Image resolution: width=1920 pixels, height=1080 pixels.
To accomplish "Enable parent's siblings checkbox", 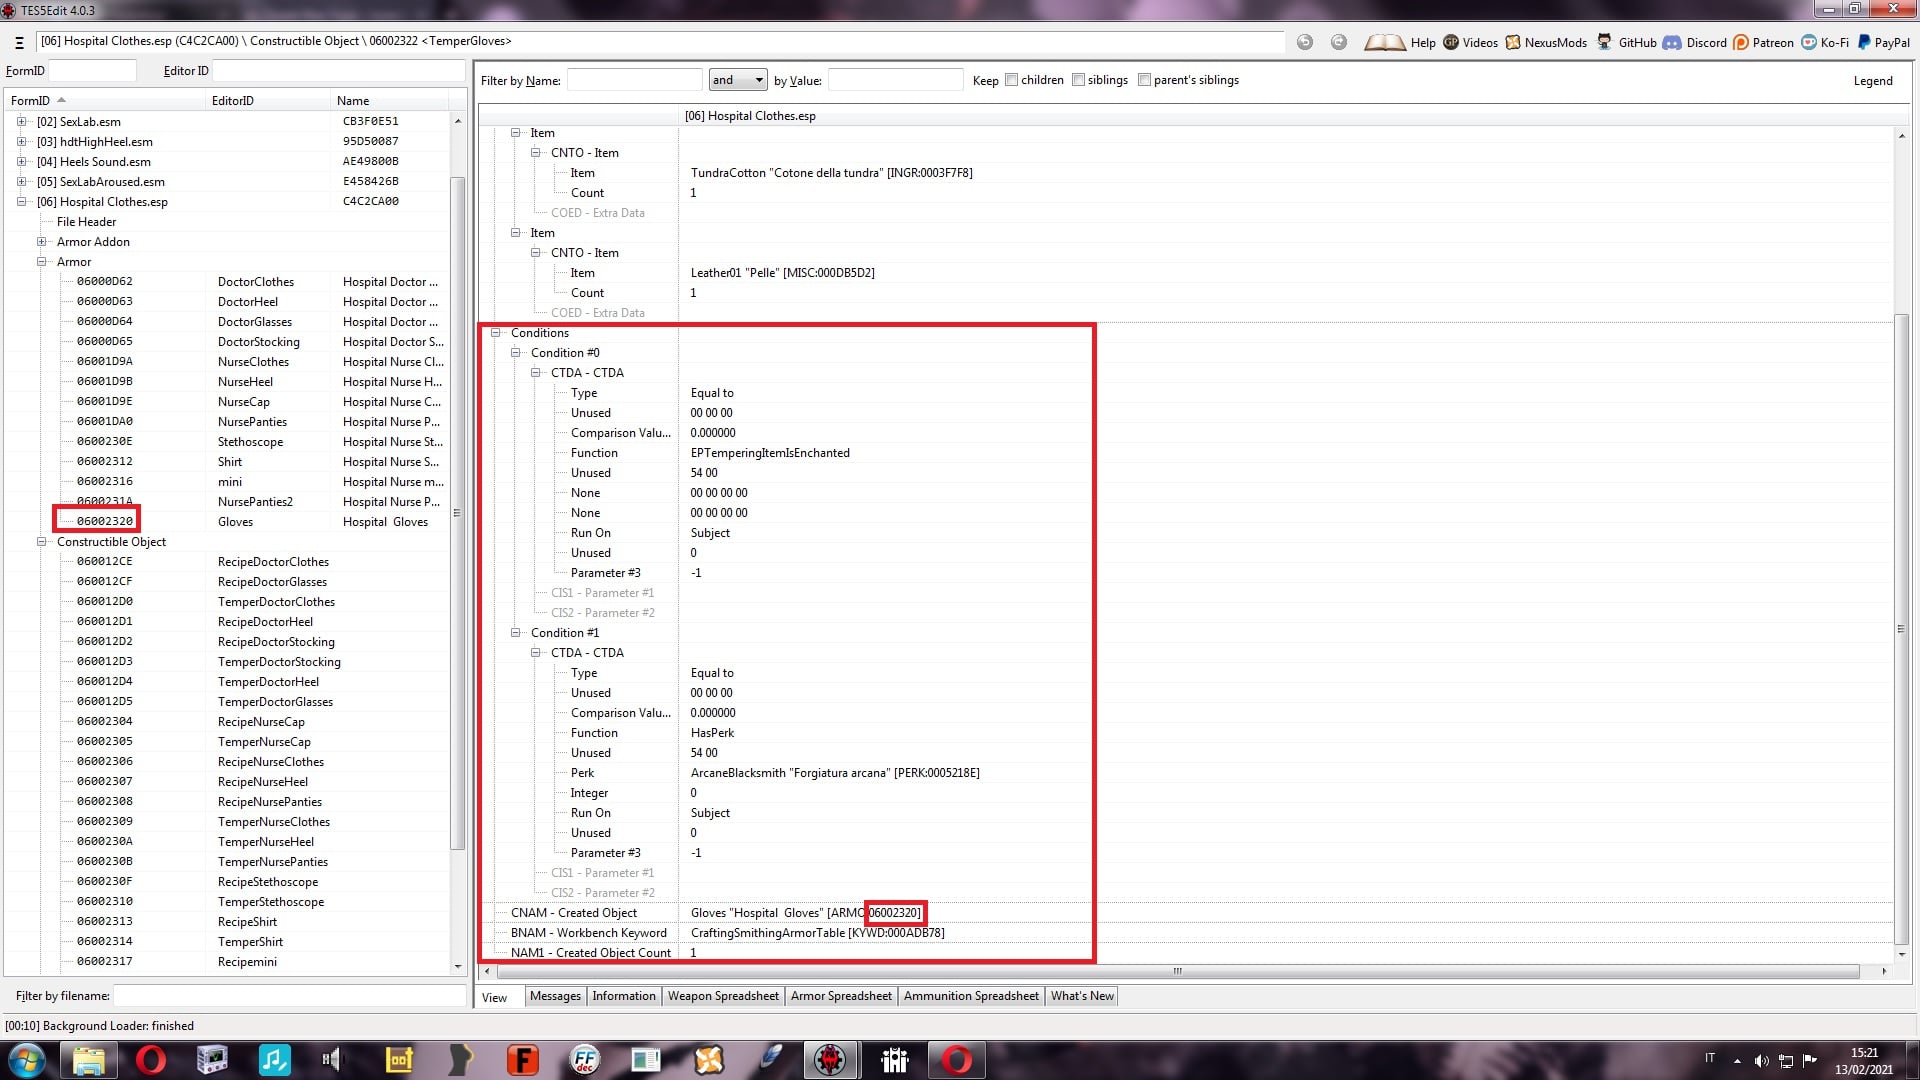I will [1144, 80].
